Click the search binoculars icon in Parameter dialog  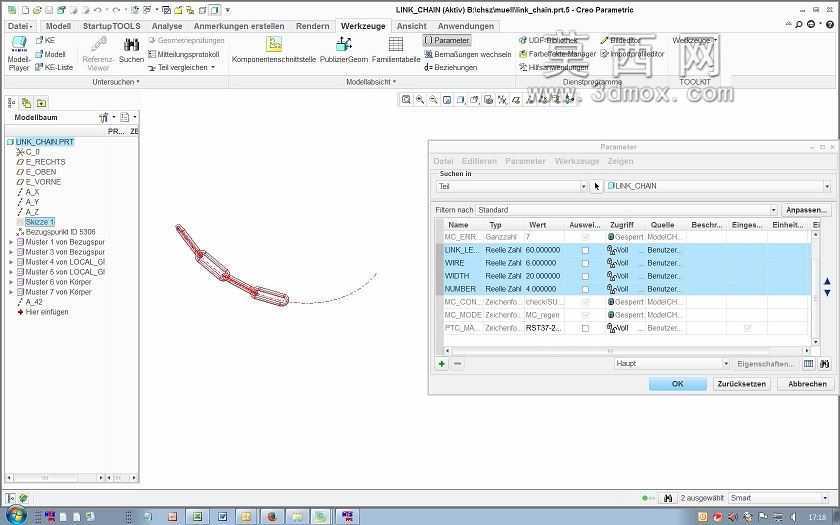pos(824,364)
